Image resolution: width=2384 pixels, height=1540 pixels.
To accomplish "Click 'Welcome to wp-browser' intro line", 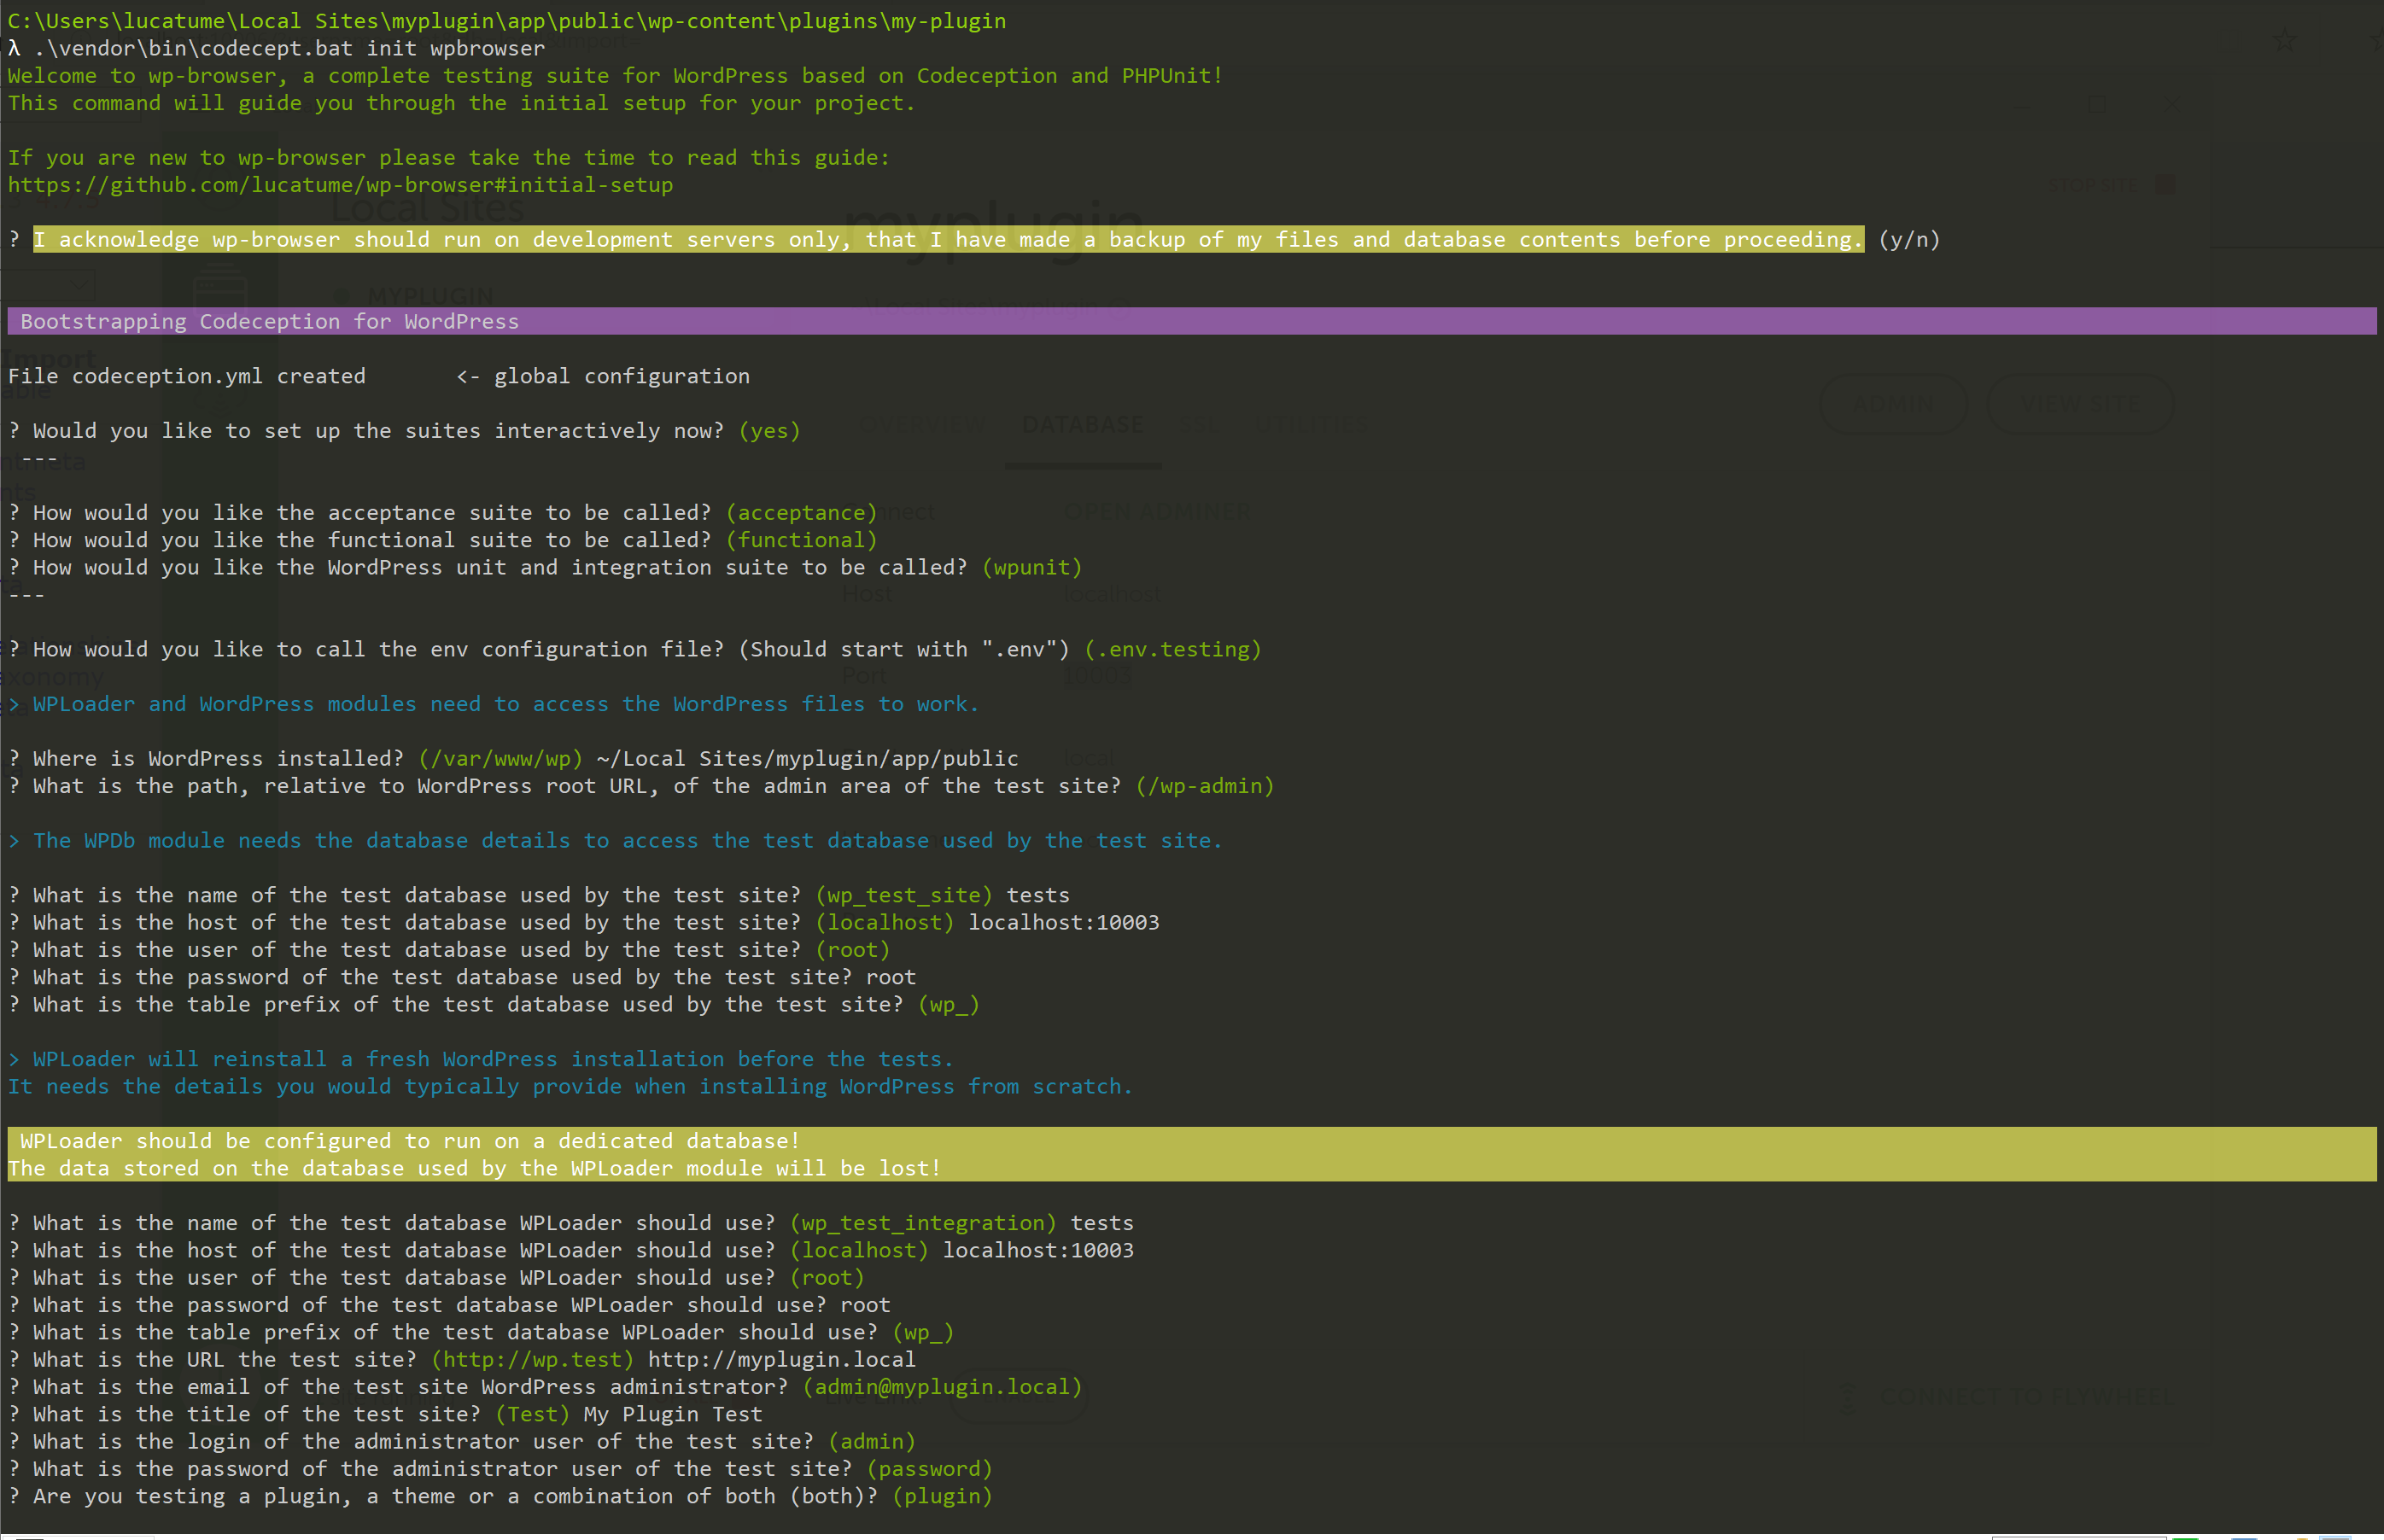I will [615, 76].
